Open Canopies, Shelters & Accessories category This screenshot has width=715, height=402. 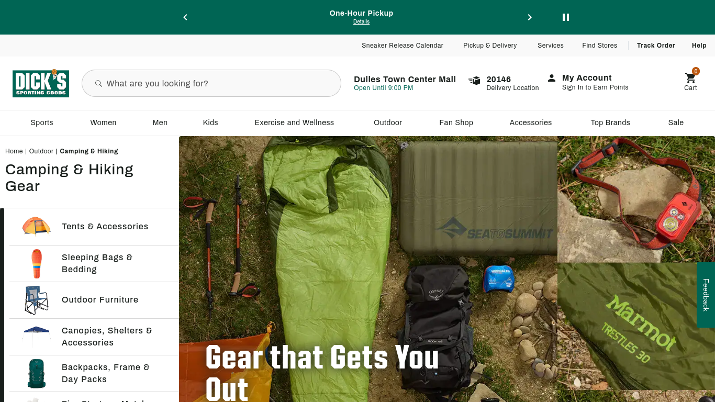point(107,336)
